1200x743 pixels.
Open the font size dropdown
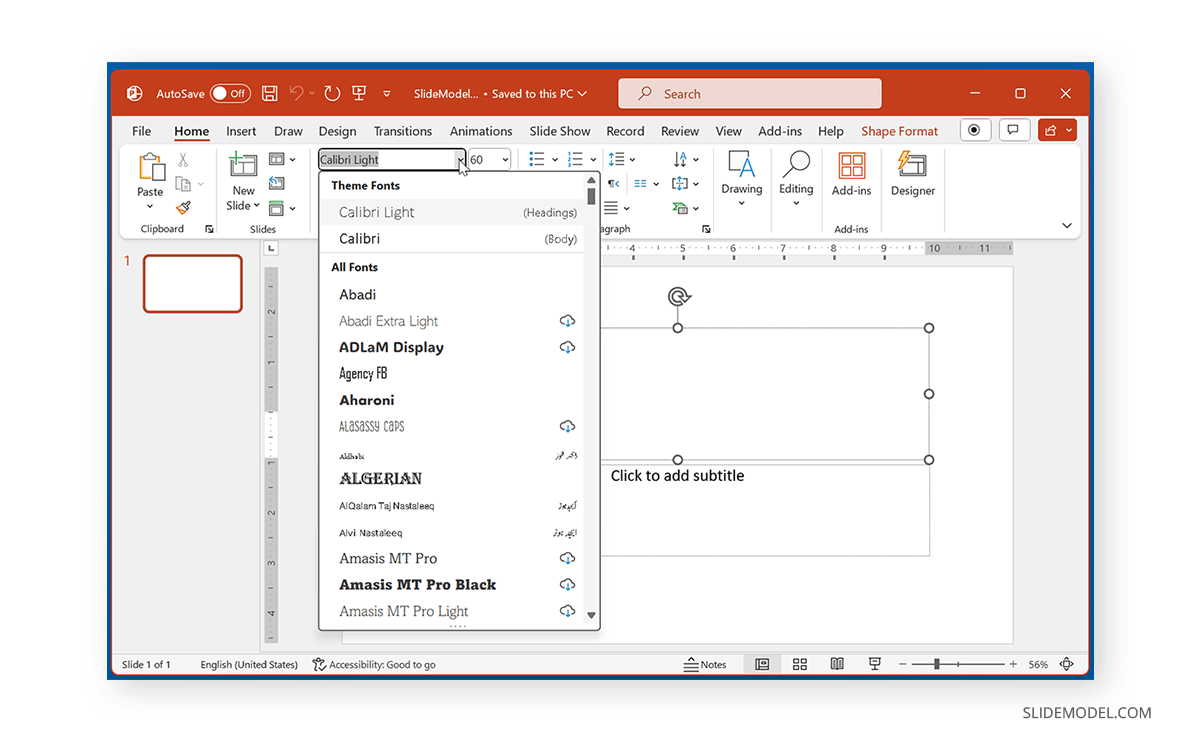pos(505,159)
